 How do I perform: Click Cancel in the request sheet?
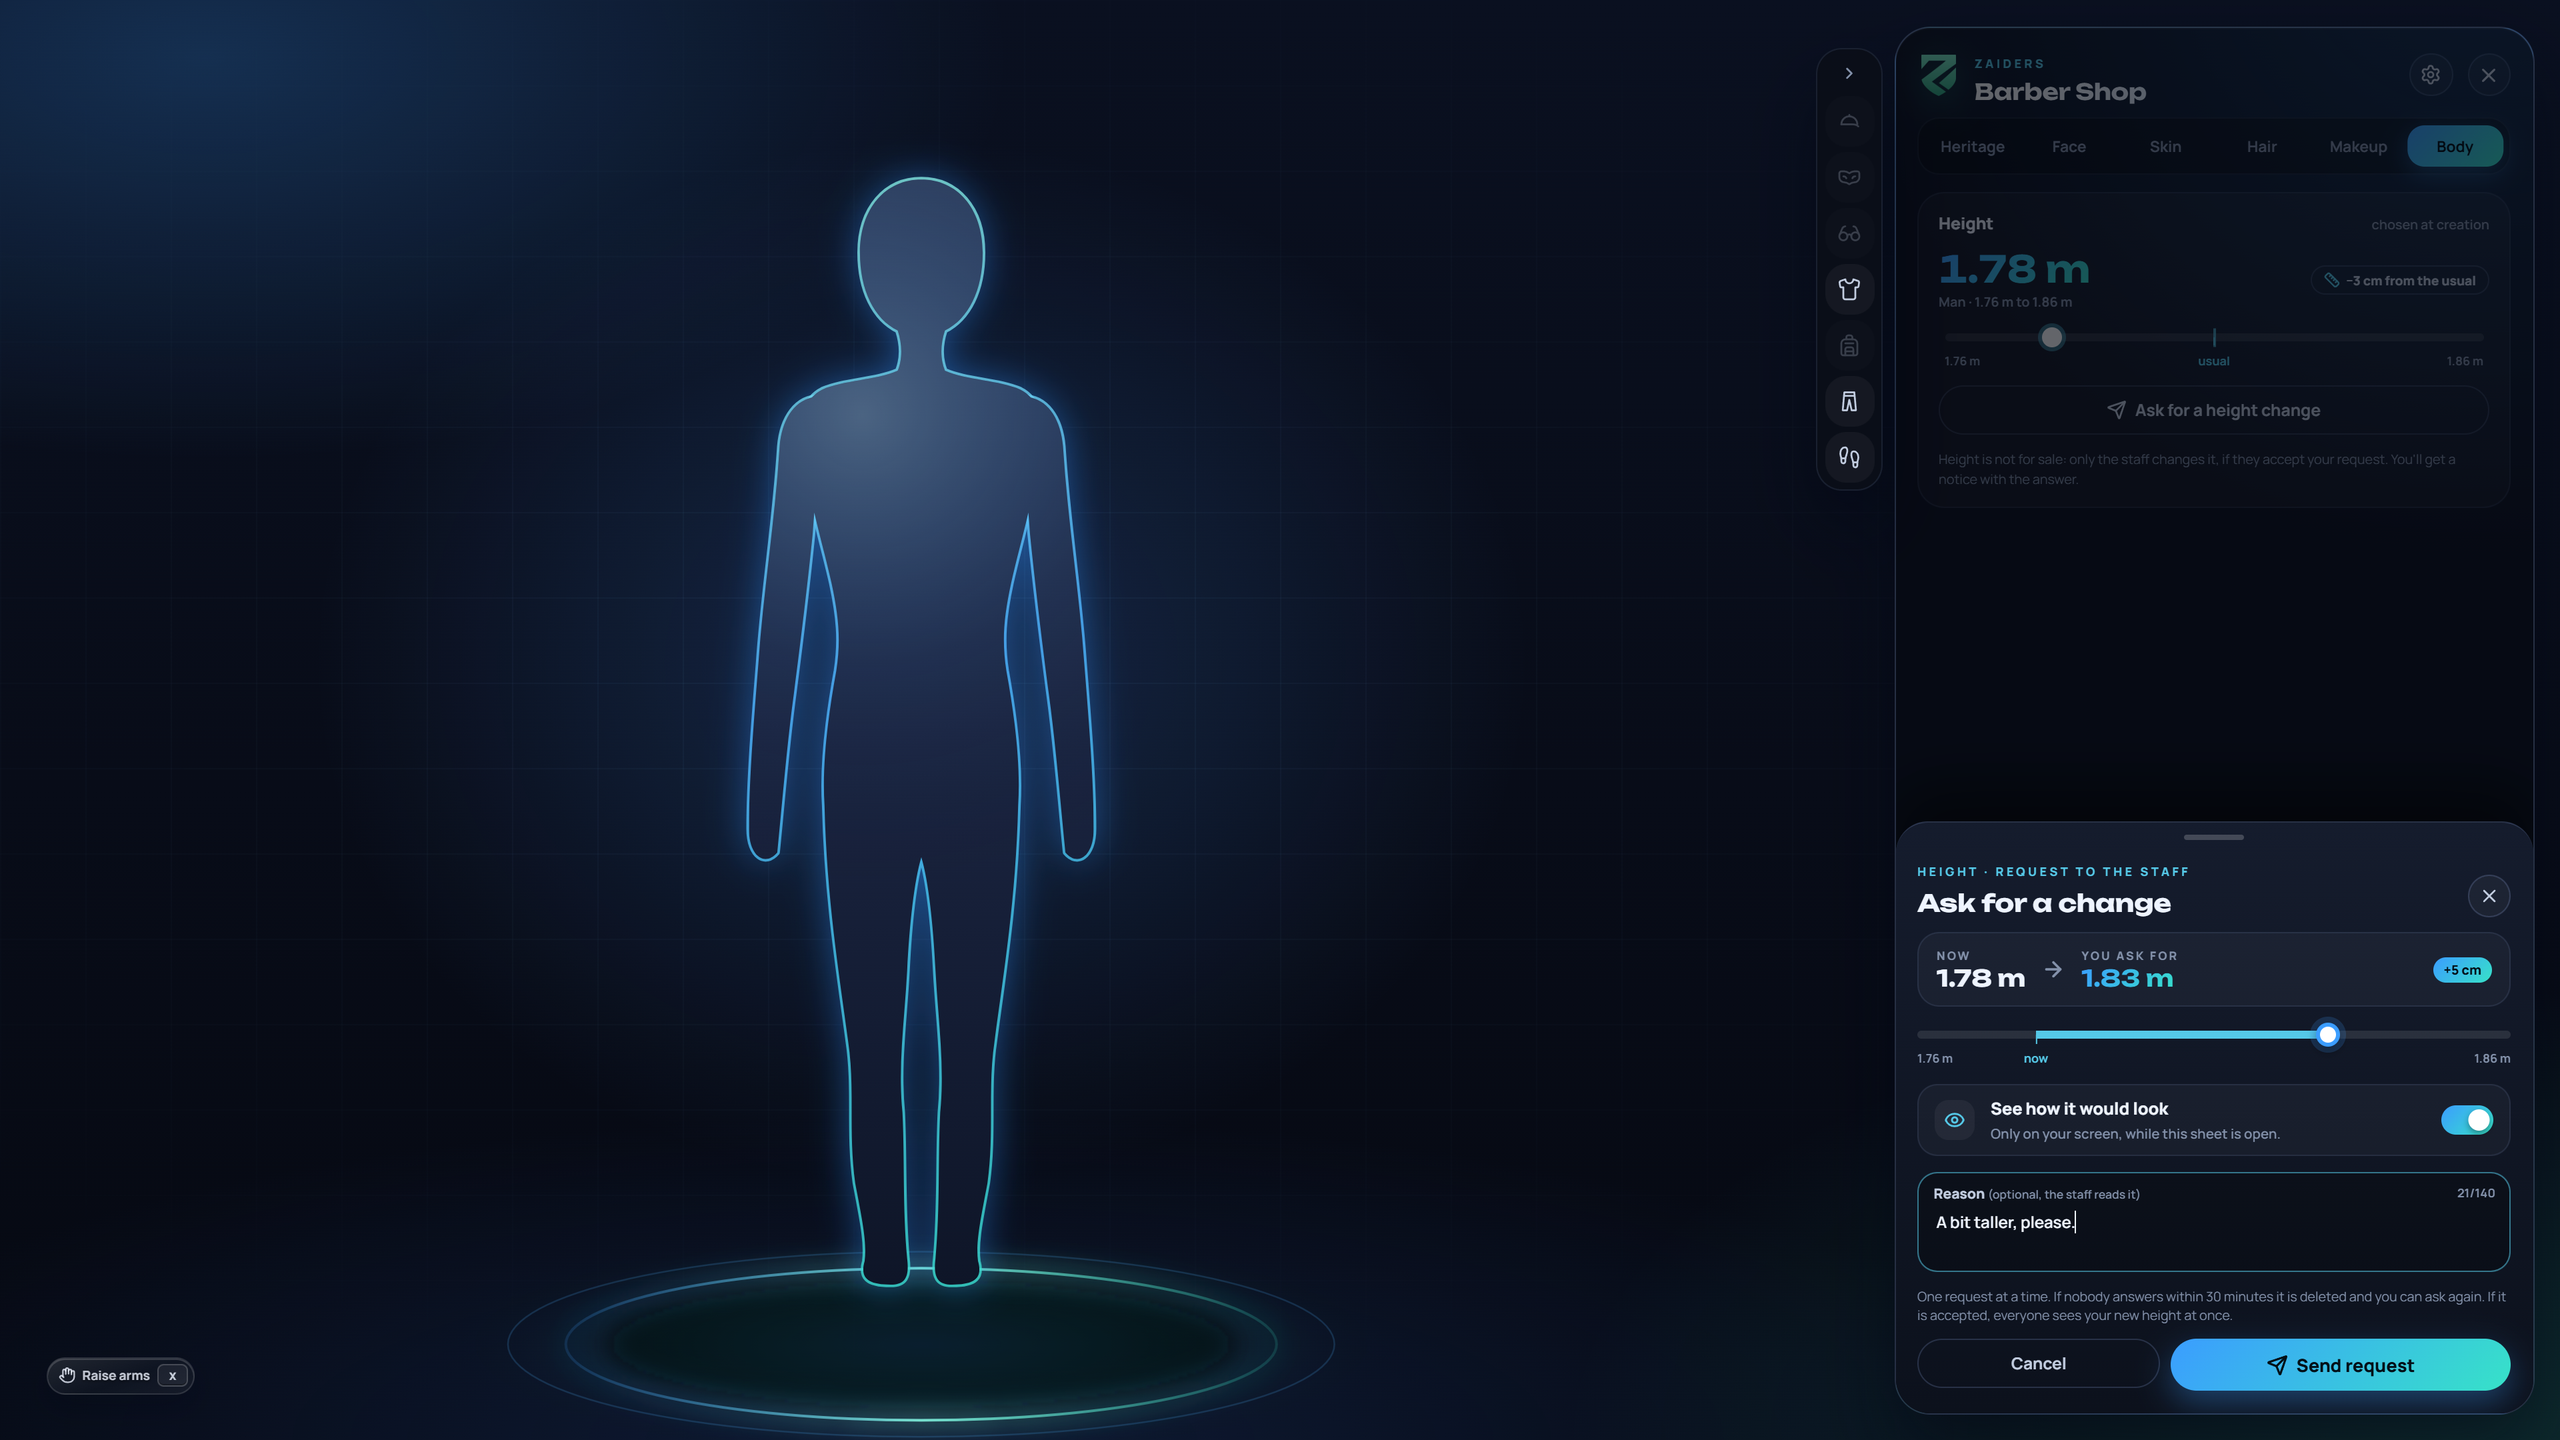2038,1364
